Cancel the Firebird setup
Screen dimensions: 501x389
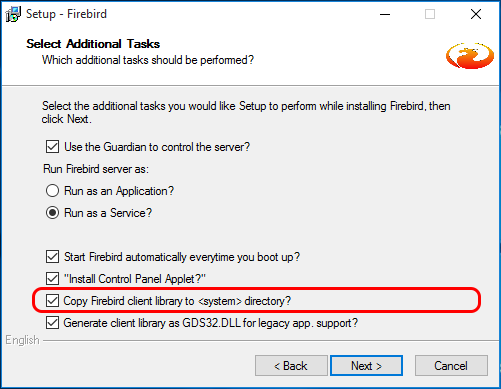(451, 366)
